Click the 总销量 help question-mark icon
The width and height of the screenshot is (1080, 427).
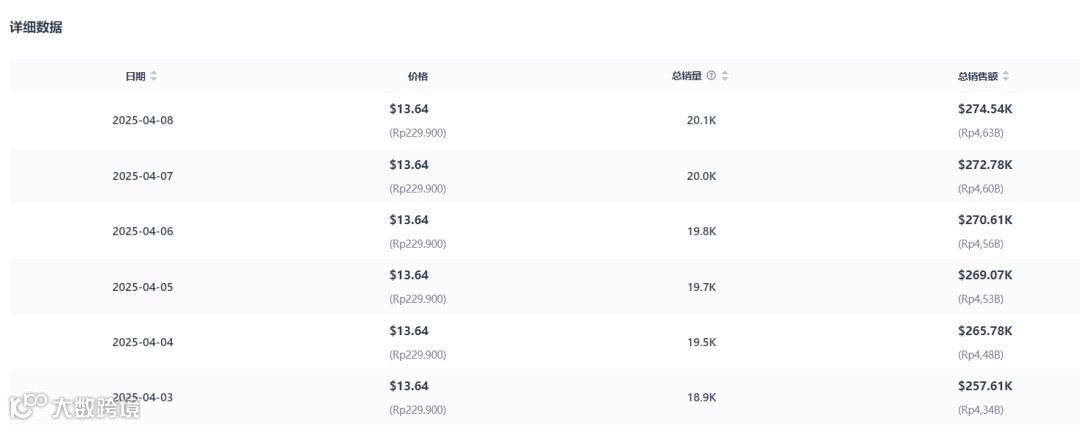click(x=711, y=76)
